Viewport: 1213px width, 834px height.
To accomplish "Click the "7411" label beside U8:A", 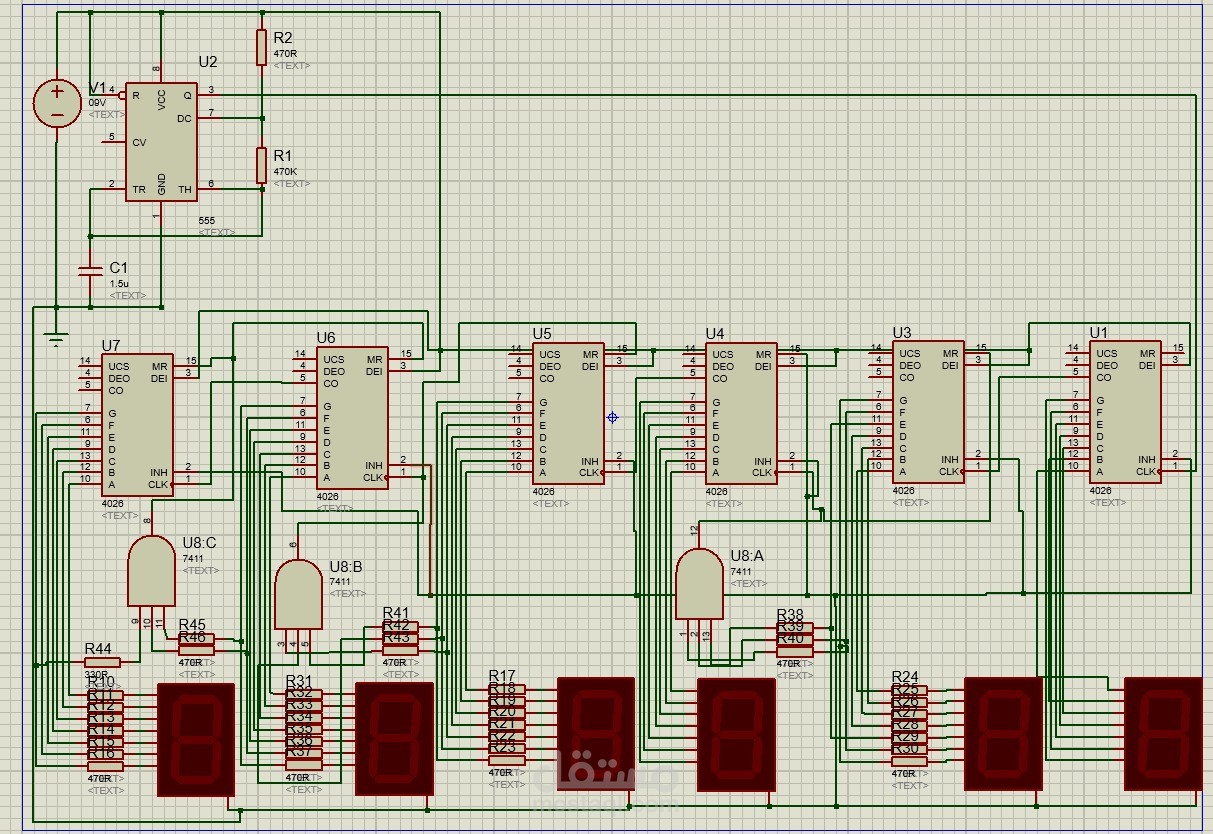I will tap(741, 571).
